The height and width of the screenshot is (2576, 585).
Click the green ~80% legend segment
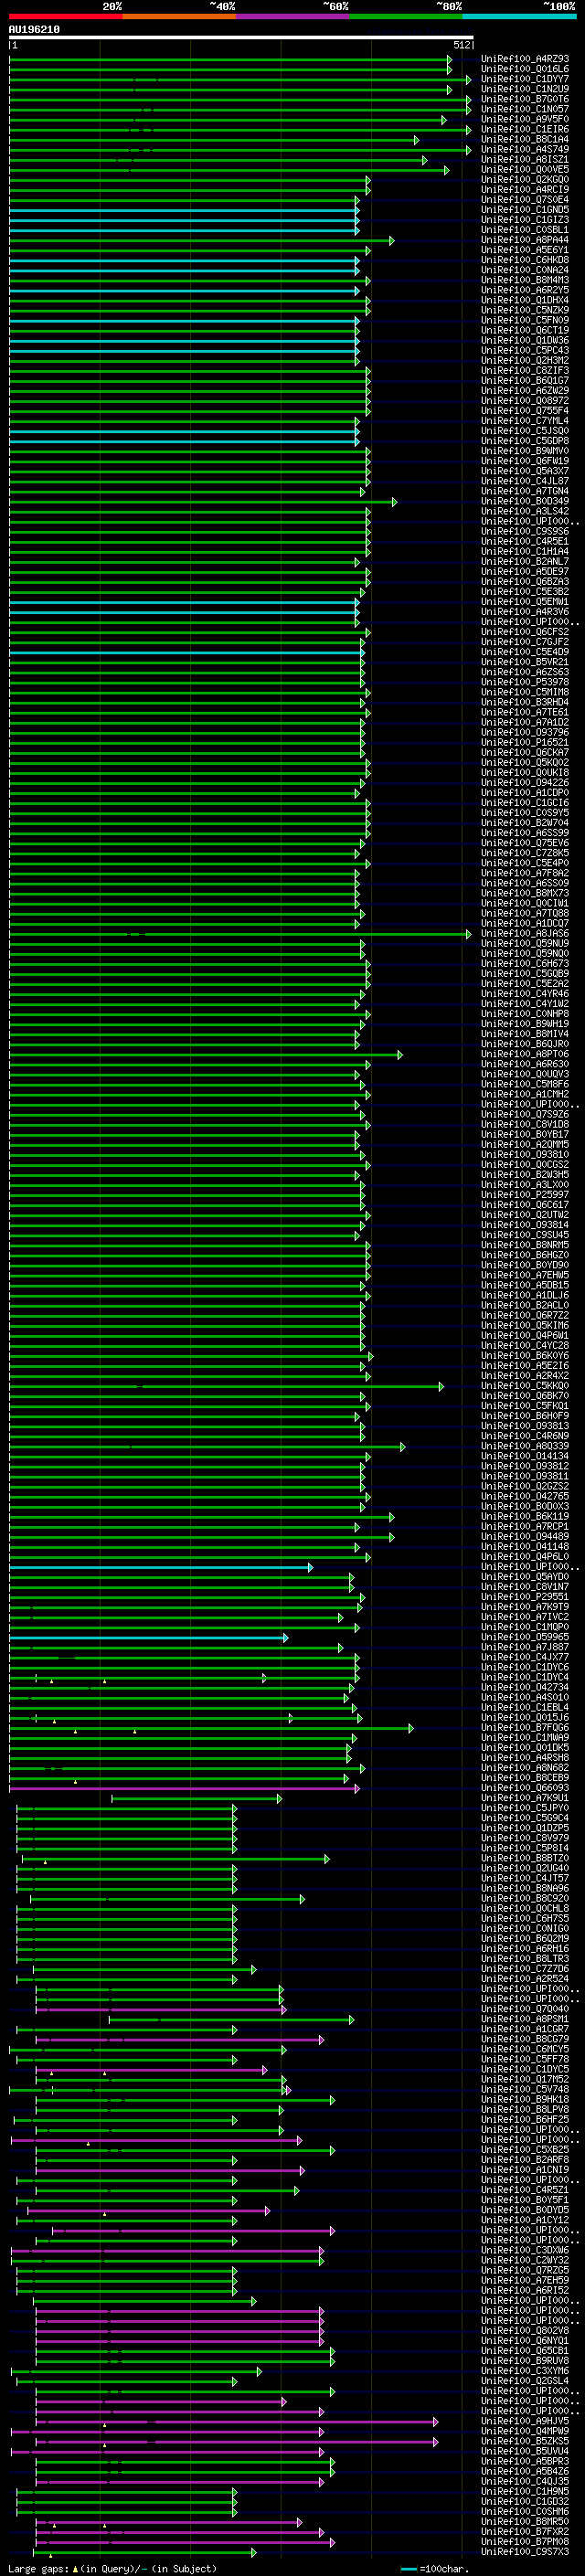tap(406, 16)
